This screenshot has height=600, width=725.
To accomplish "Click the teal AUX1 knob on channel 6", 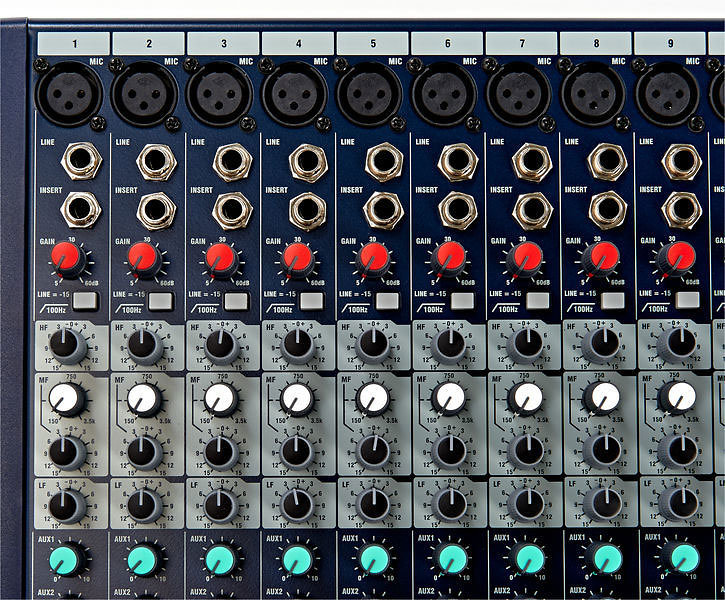I will pyautogui.click(x=450, y=559).
